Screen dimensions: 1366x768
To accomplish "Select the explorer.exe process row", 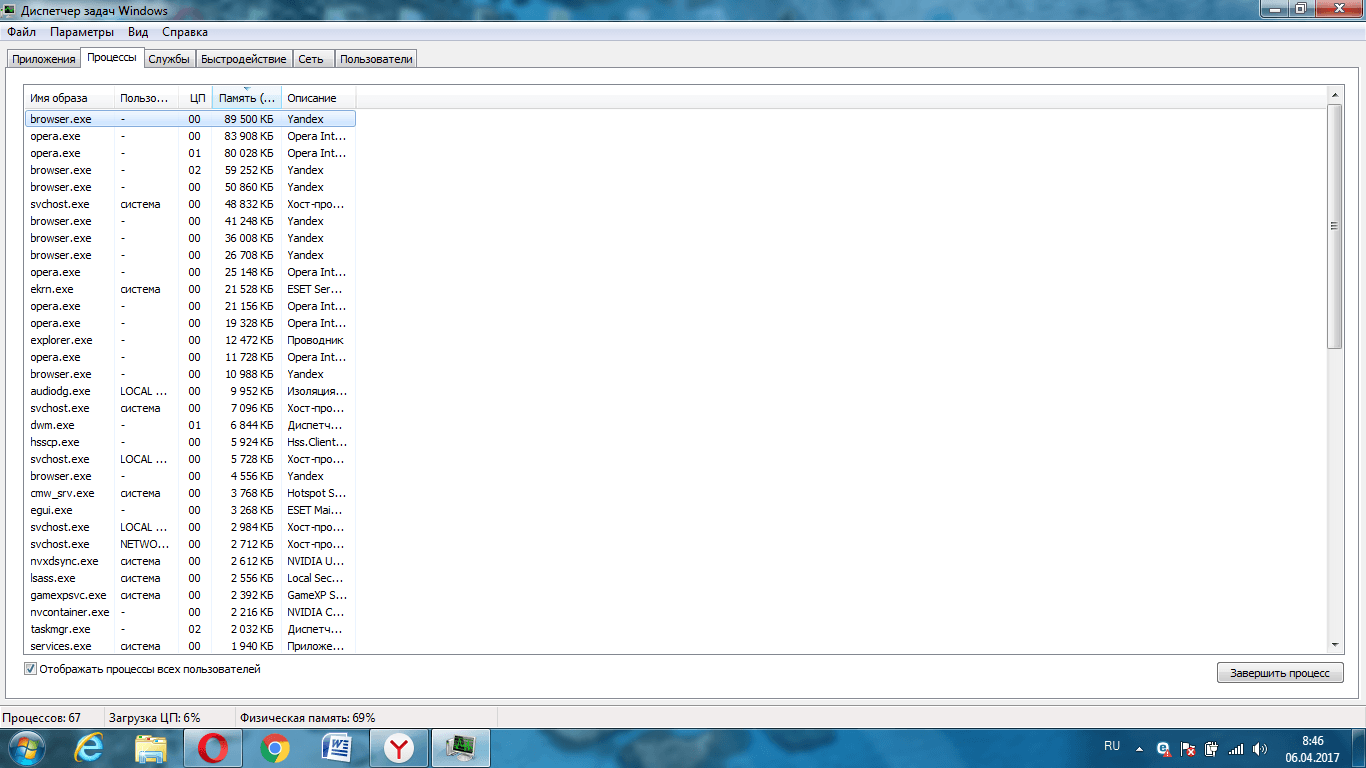I will coord(190,340).
